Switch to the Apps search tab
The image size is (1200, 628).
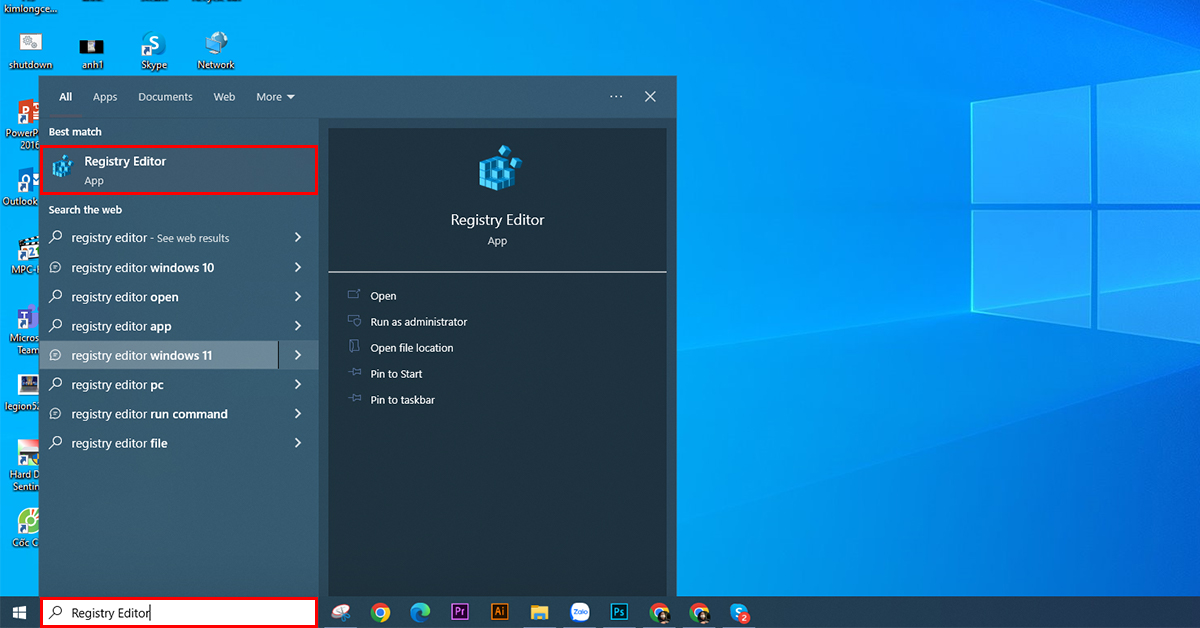point(104,96)
